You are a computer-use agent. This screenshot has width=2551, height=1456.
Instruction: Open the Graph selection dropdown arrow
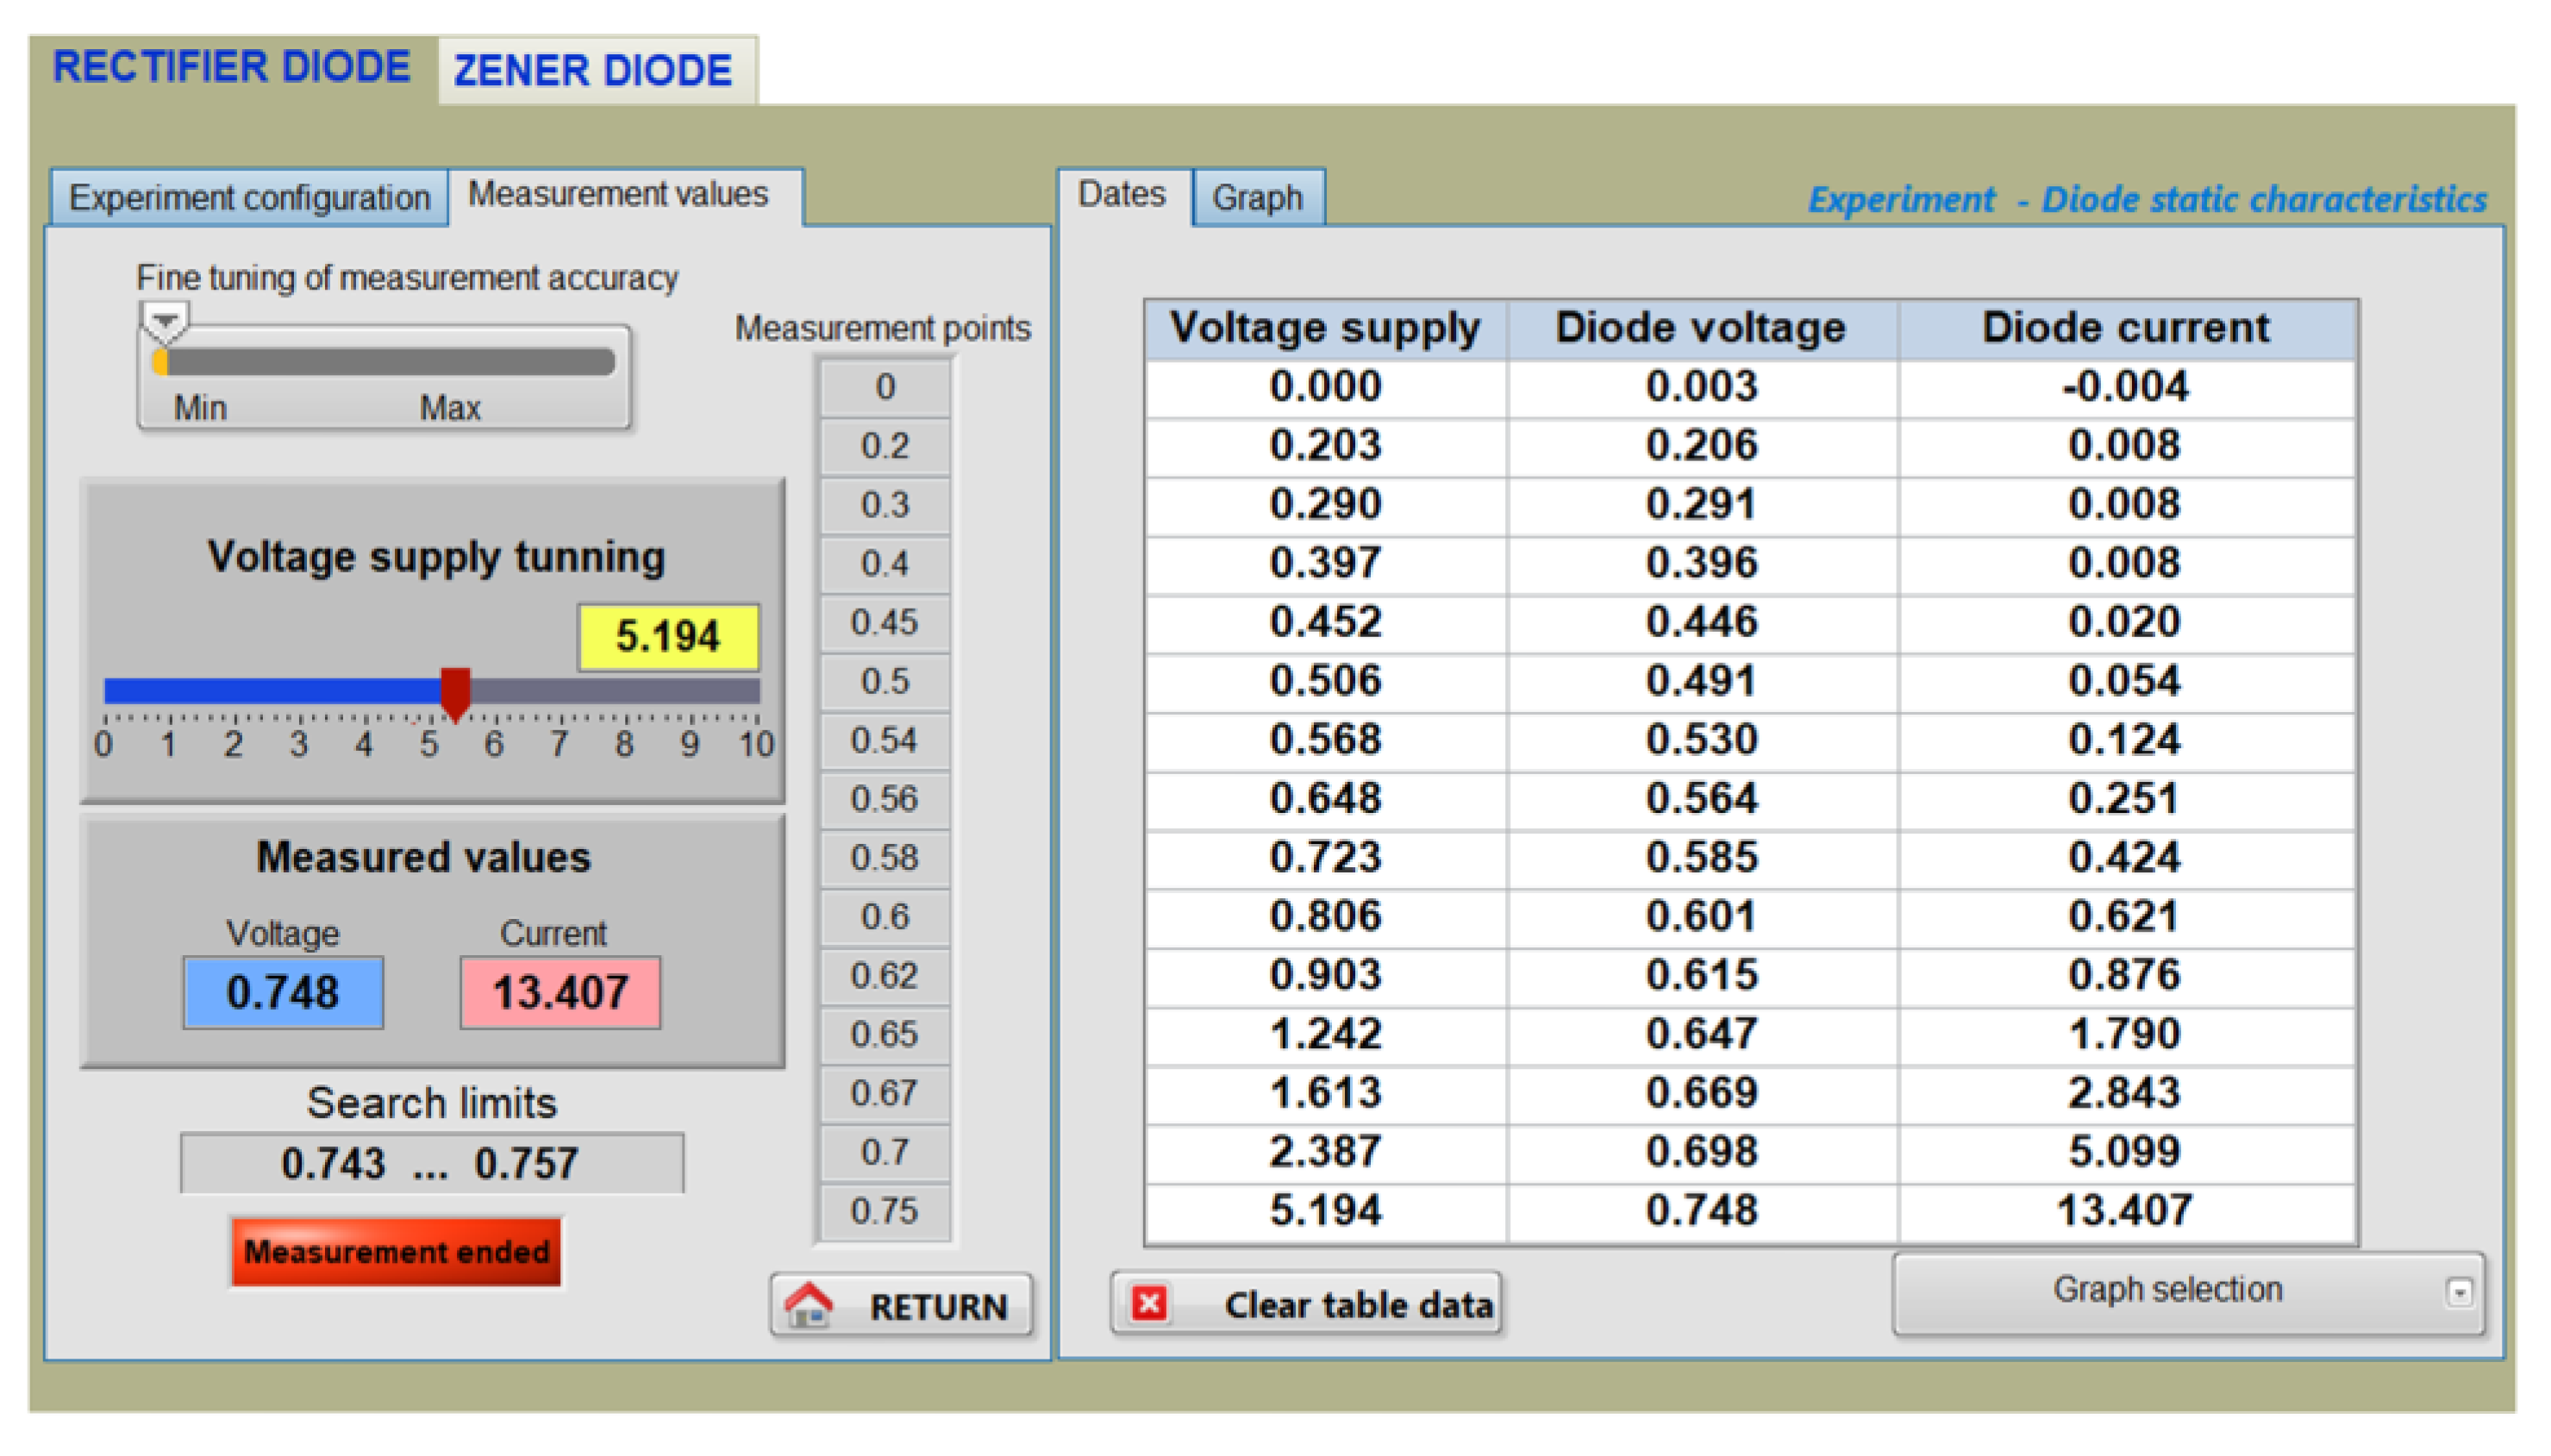(x=2458, y=1293)
